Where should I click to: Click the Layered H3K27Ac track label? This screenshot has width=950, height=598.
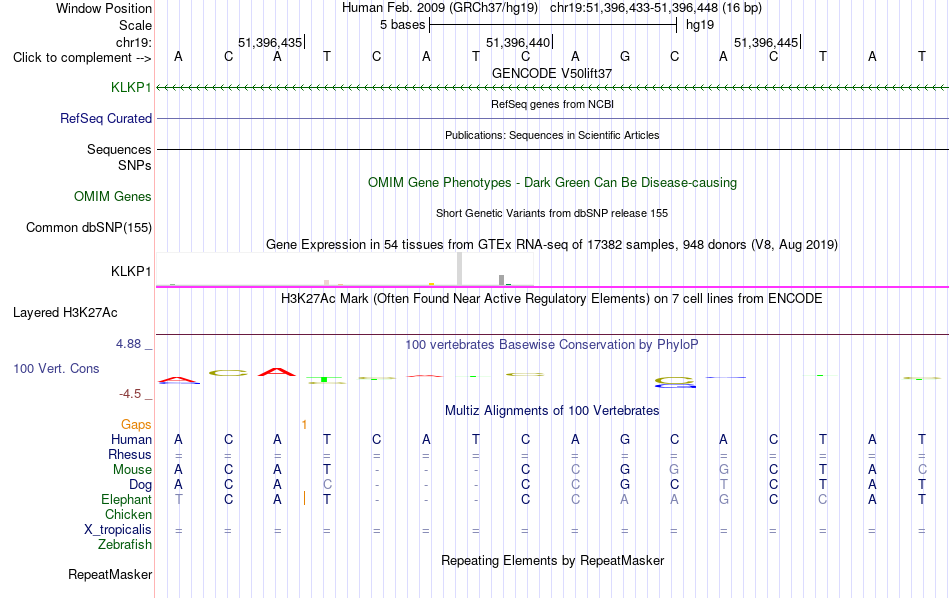[65, 313]
